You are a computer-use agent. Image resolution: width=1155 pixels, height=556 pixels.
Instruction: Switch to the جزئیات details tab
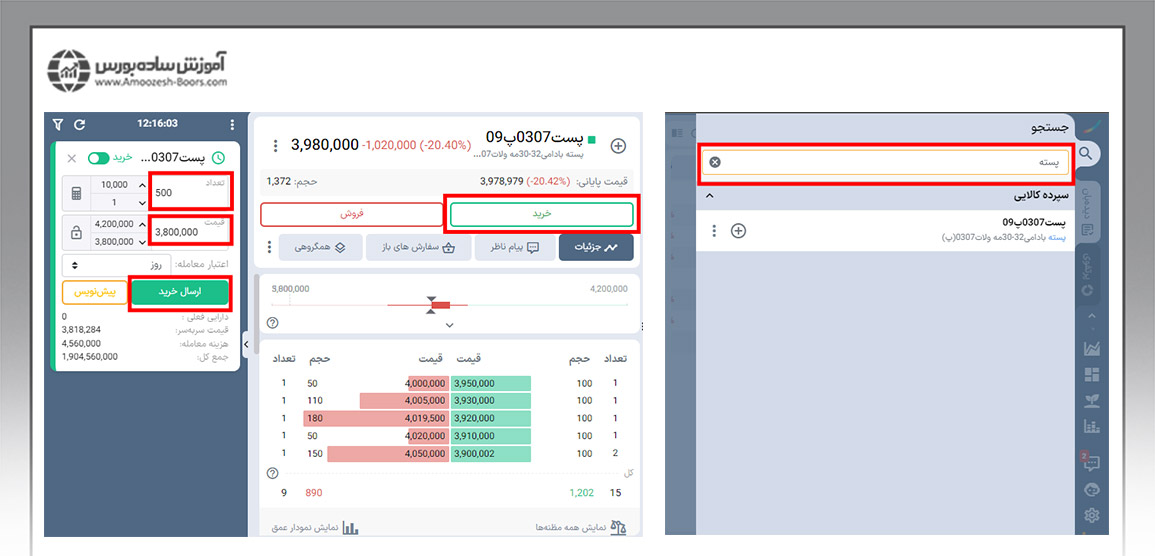[x=596, y=247]
